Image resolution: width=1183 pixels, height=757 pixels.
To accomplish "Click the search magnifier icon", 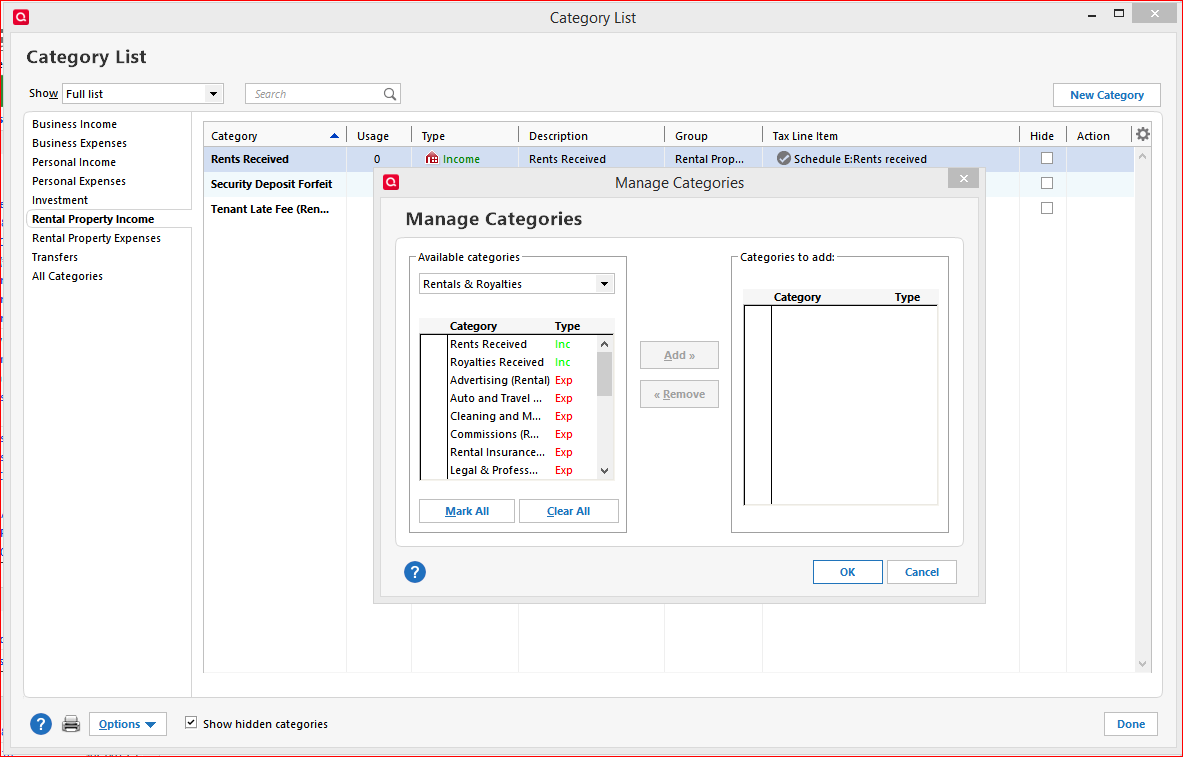I will (x=390, y=94).
